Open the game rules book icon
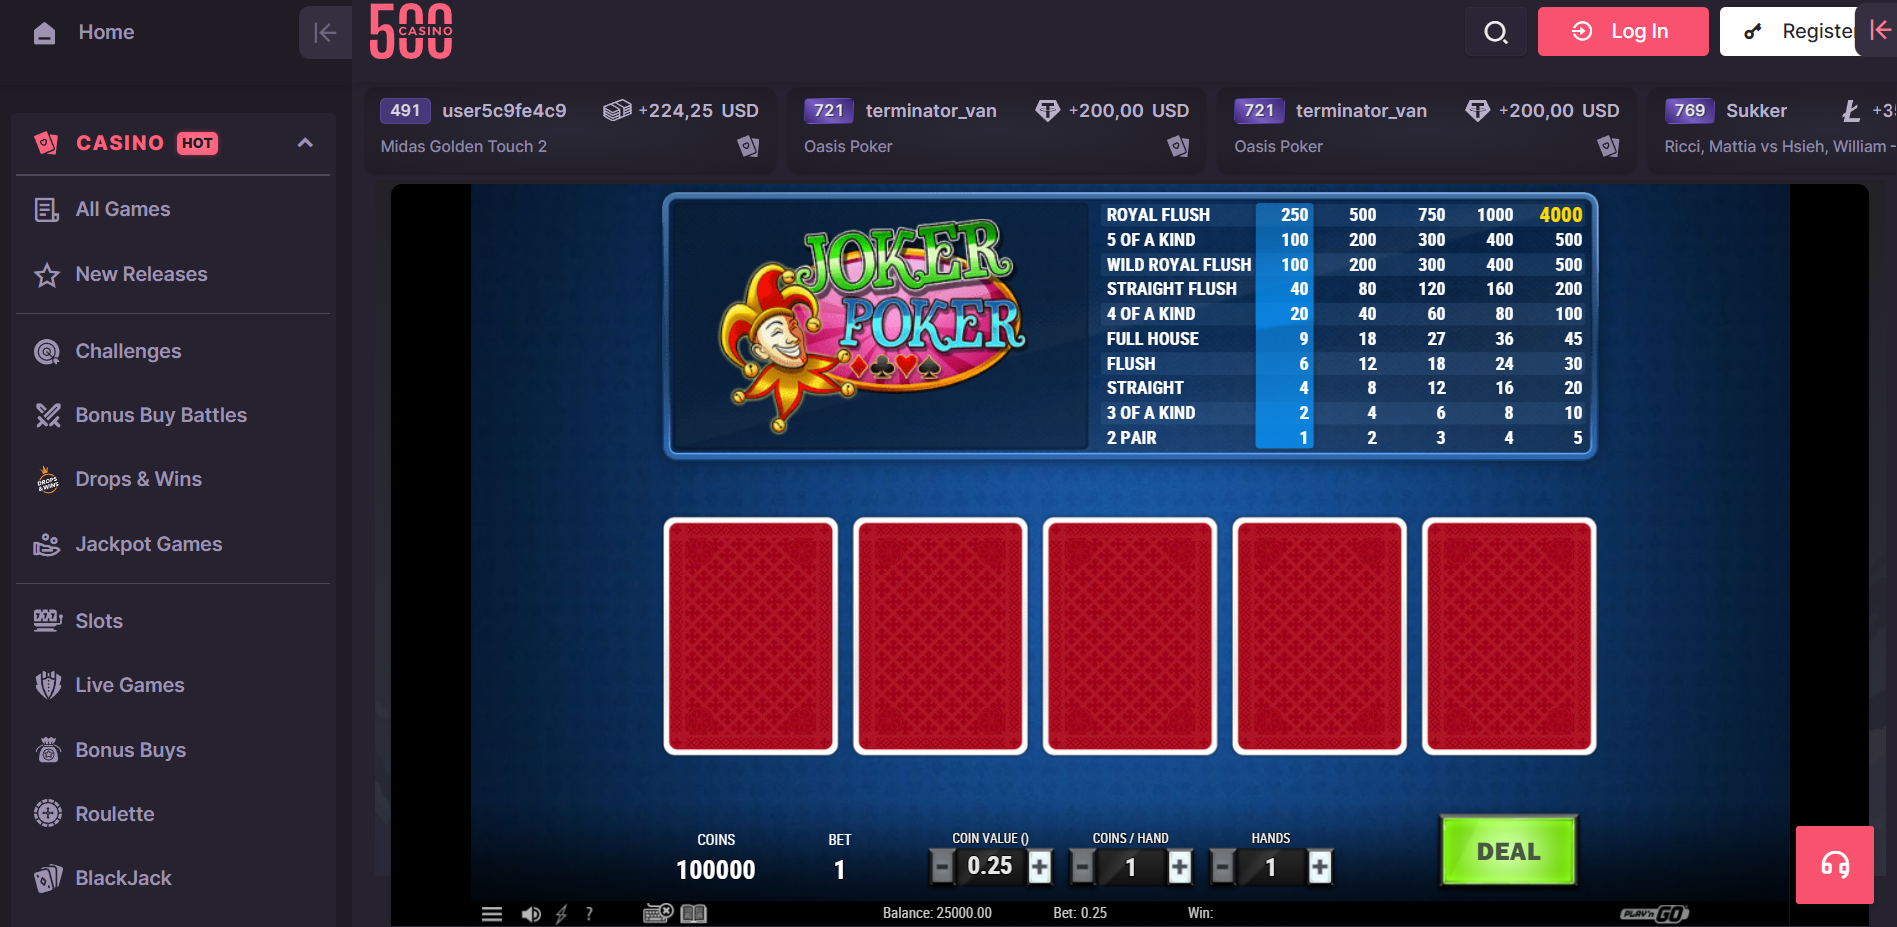1897x927 pixels. (x=694, y=913)
